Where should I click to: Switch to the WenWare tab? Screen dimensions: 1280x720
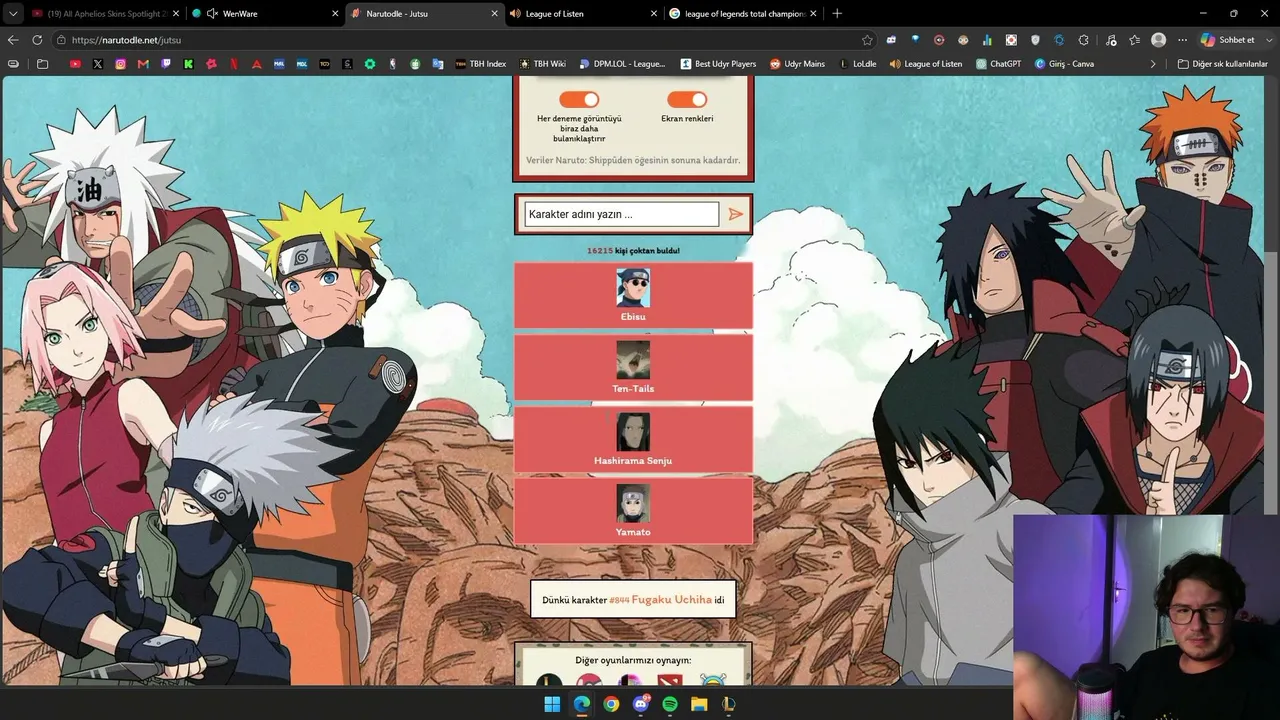(x=264, y=14)
